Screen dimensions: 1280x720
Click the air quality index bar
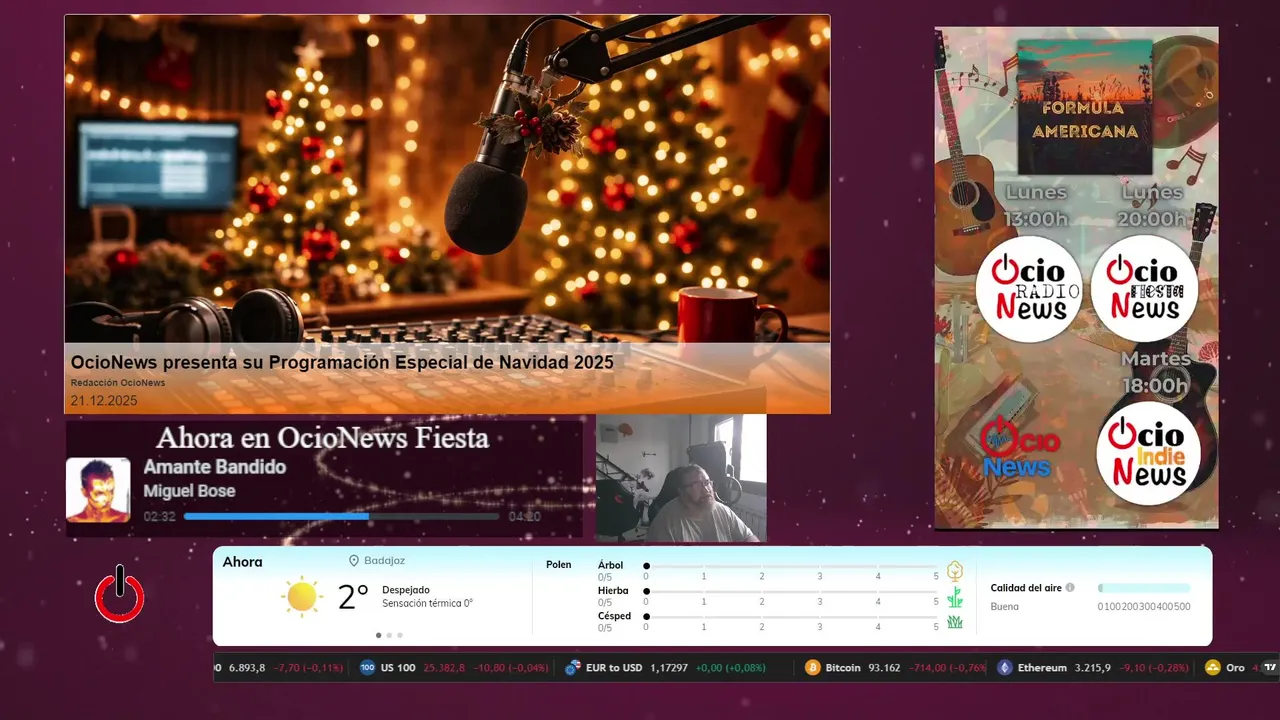pyautogui.click(x=1144, y=588)
